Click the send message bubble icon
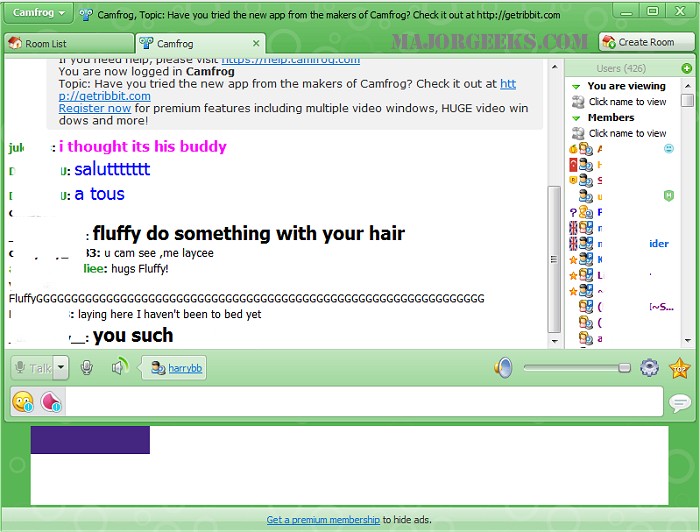Viewport: 700px width, 532px height. [680, 403]
